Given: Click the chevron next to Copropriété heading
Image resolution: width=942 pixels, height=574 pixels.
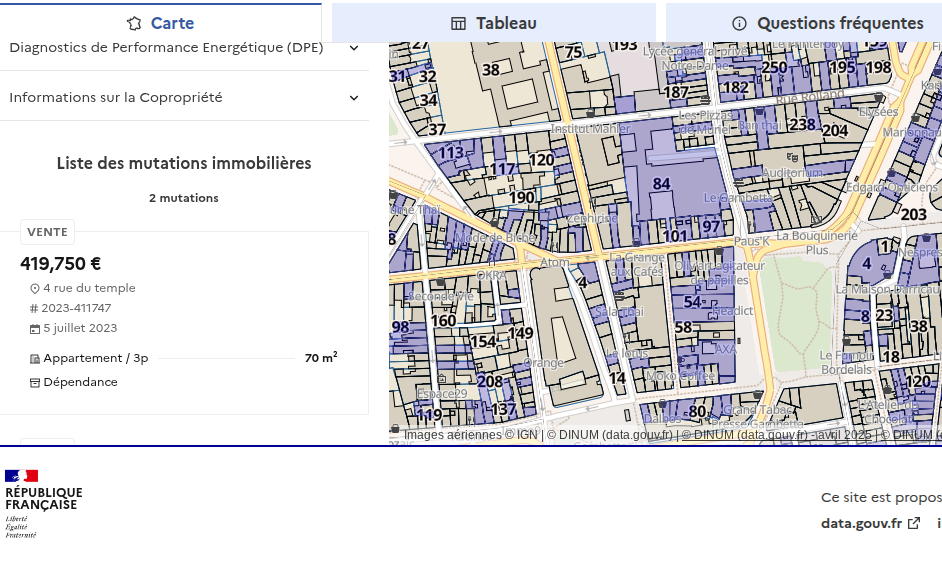Looking at the screenshot, I should [354, 98].
